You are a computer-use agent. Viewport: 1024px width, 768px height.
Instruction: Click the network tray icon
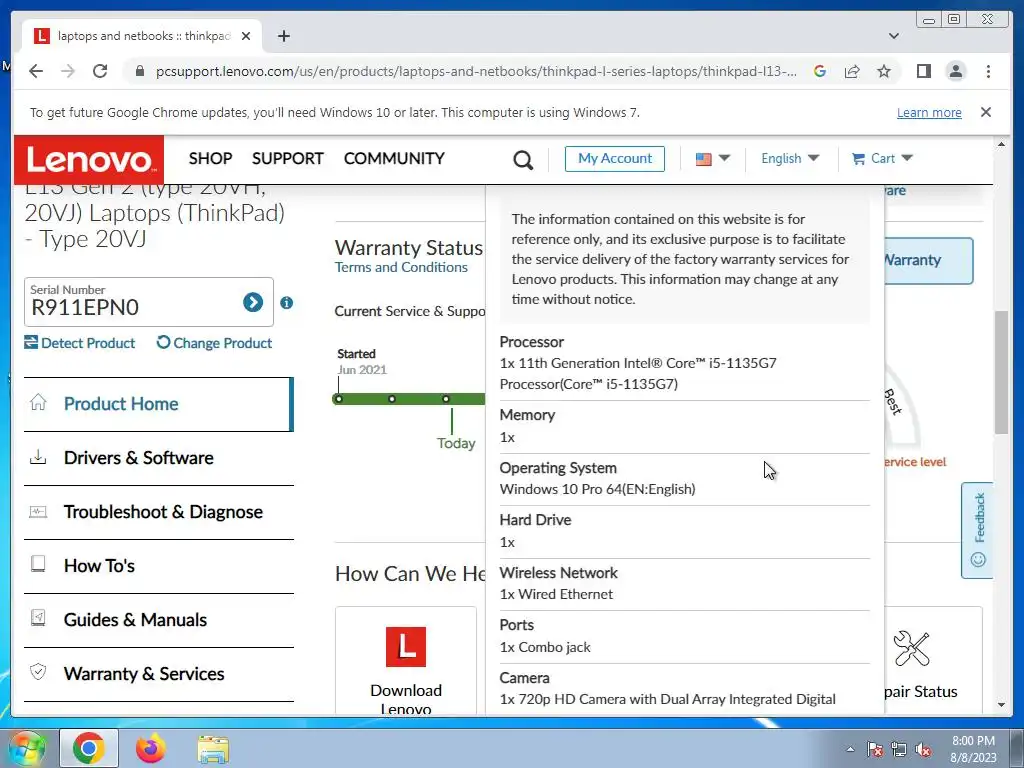[x=899, y=750]
